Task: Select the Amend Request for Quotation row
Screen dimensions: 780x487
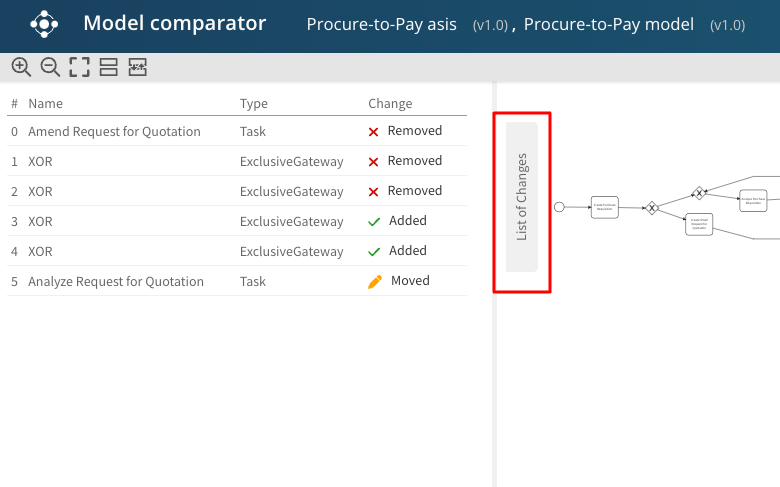Action: (x=114, y=131)
